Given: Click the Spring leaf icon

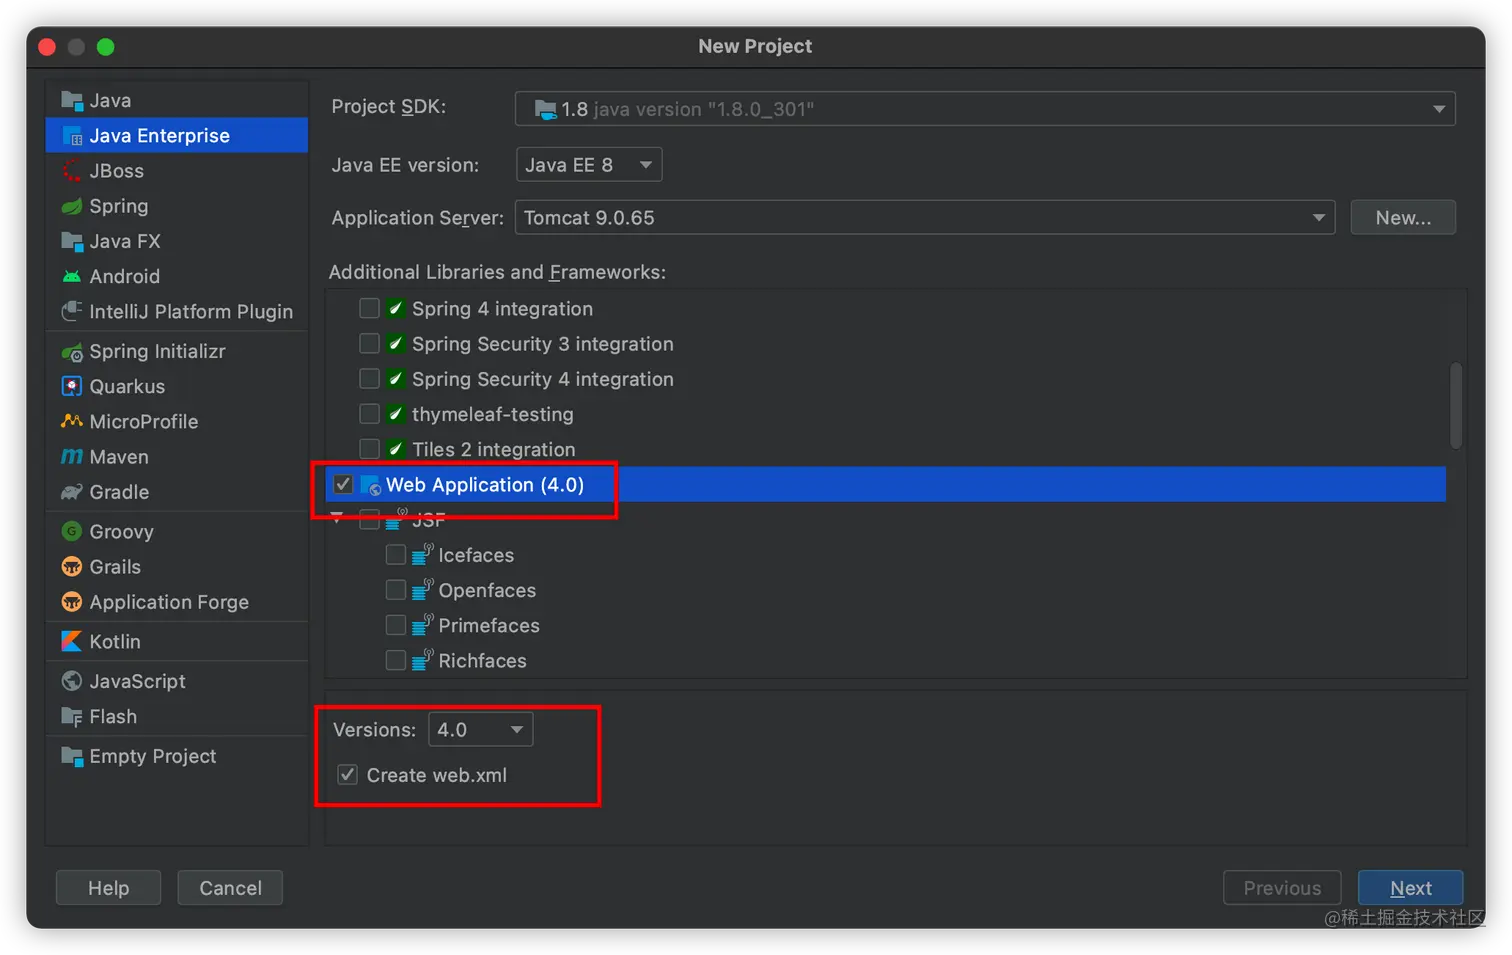Looking at the screenshot, I should click(72, 206).
